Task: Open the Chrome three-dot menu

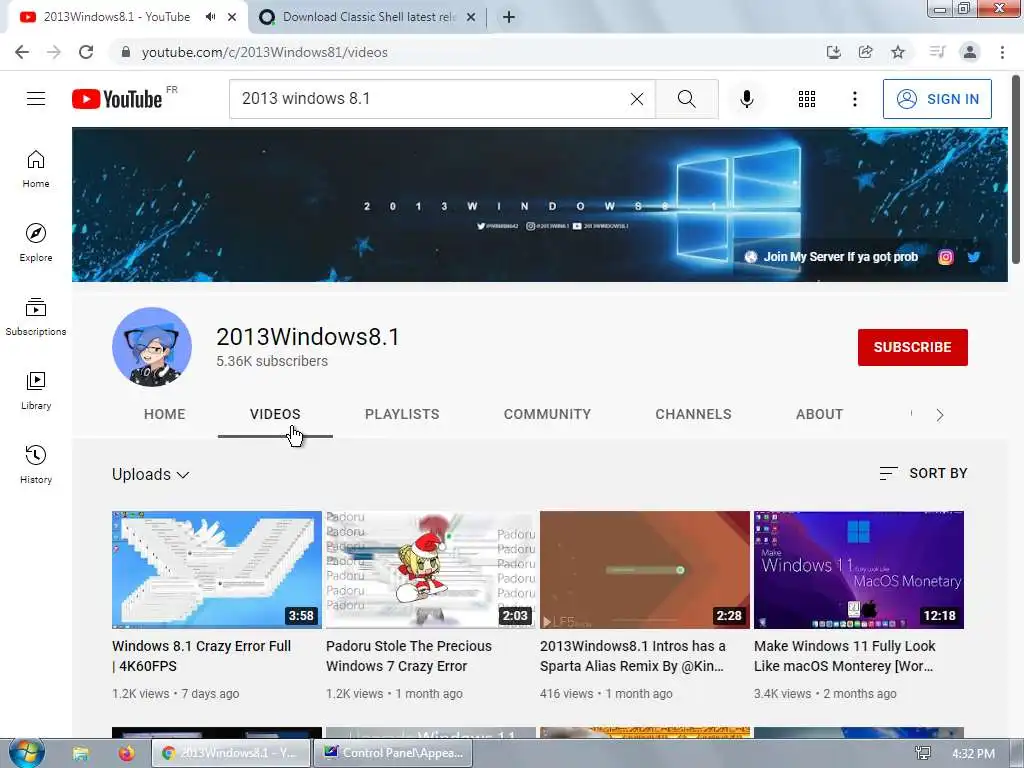Action: (x=1002, y=52)
